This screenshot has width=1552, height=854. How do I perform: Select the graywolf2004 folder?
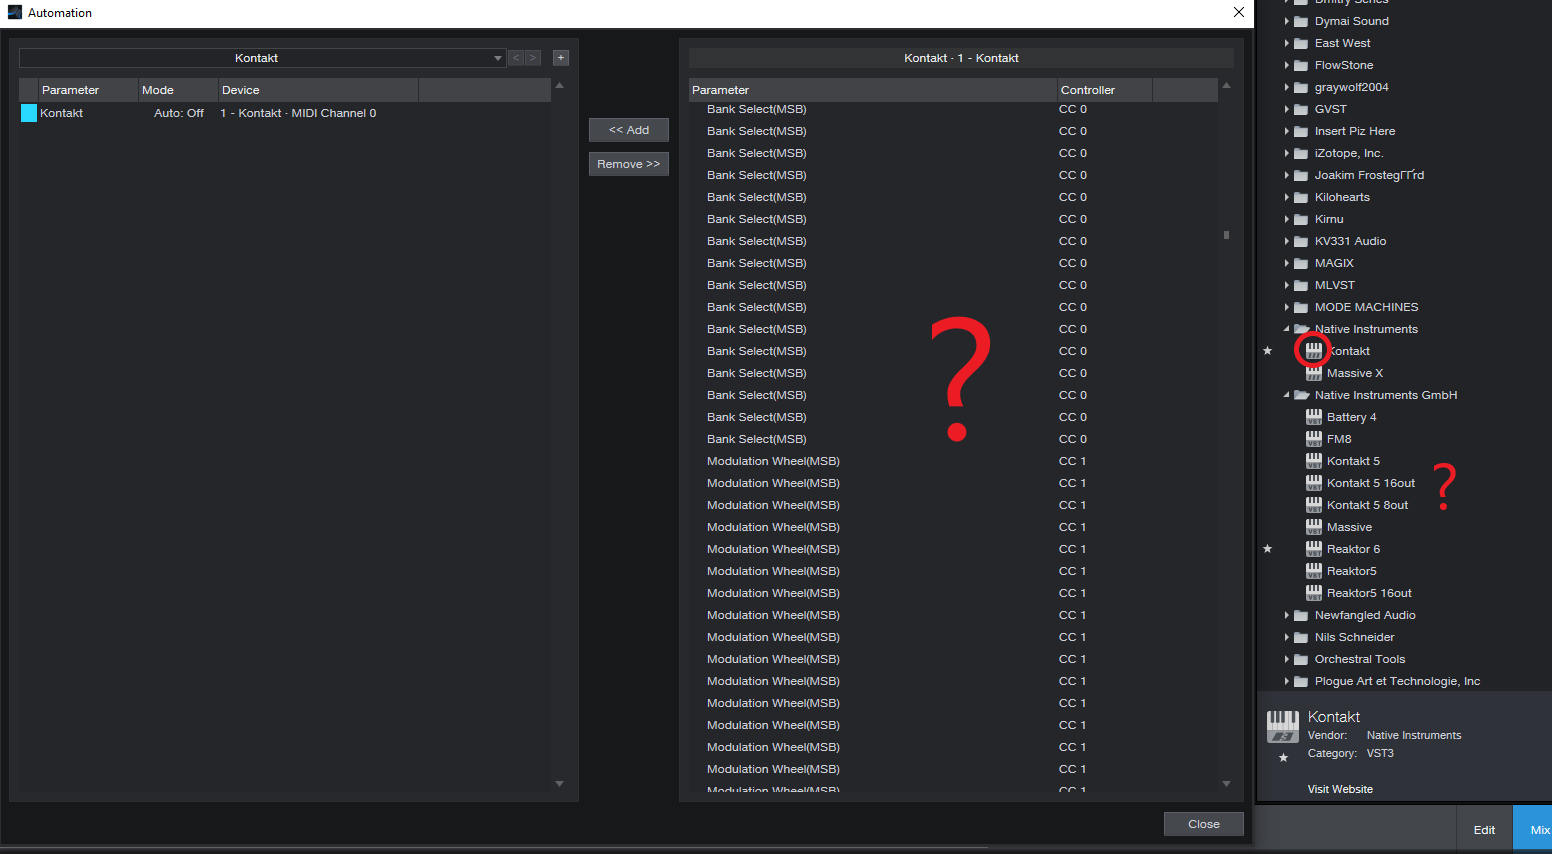pos(1351,87)
